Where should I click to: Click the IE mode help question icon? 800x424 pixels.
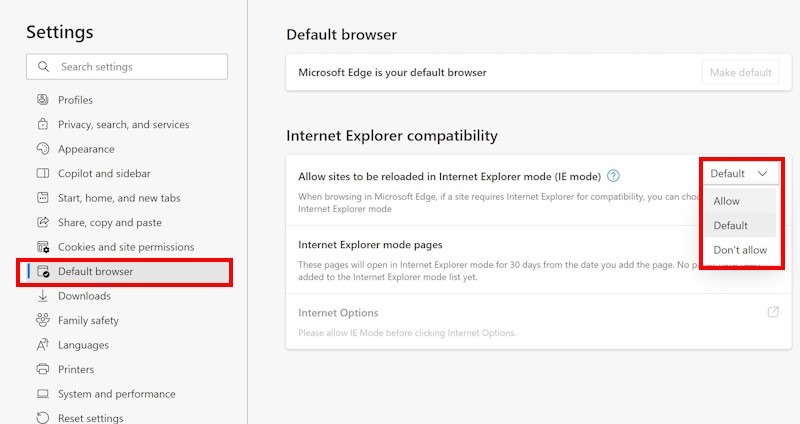[x=614, y=177]
